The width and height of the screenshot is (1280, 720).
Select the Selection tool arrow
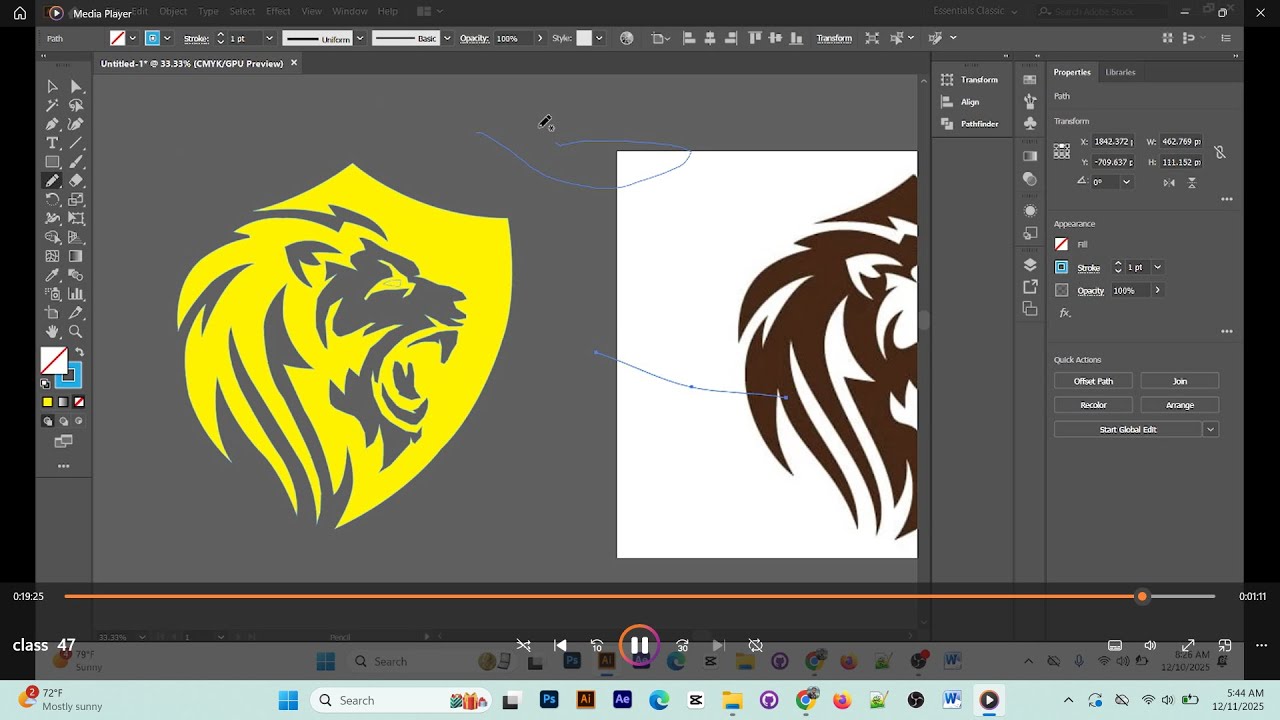[x=52, y=86]
